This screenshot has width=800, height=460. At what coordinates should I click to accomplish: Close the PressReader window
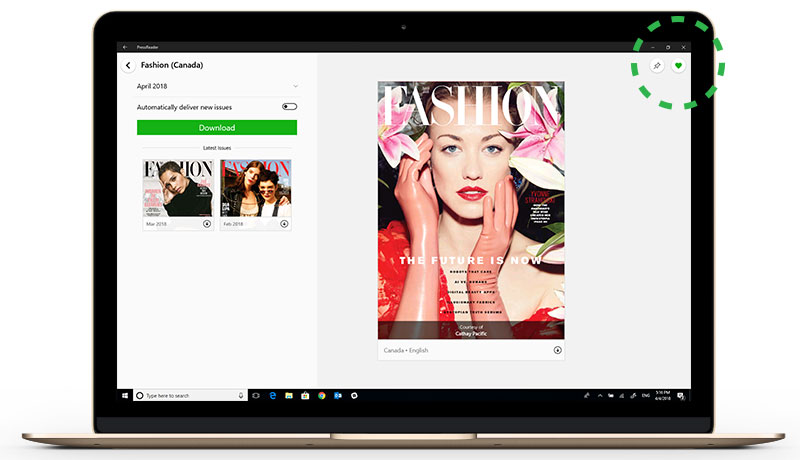point(684,47)
